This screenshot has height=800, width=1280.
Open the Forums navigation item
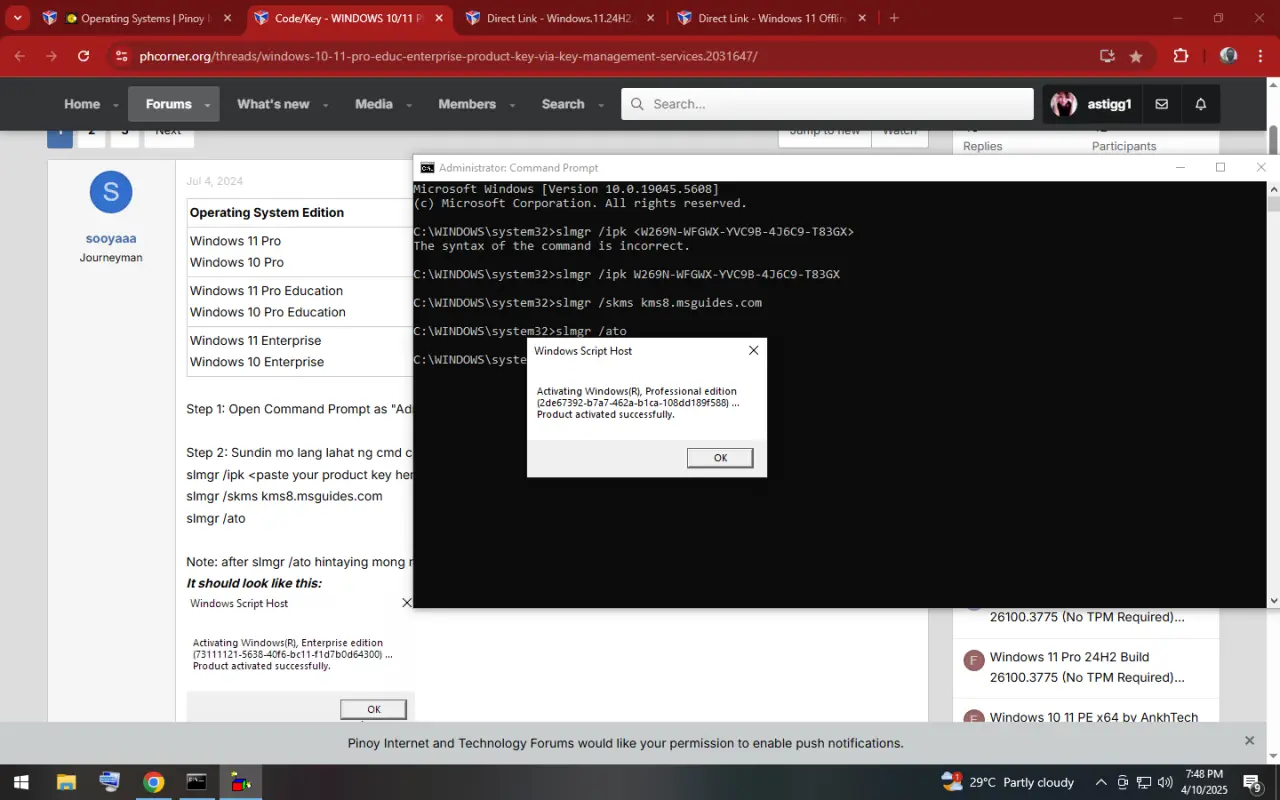[x=168, y=104]
